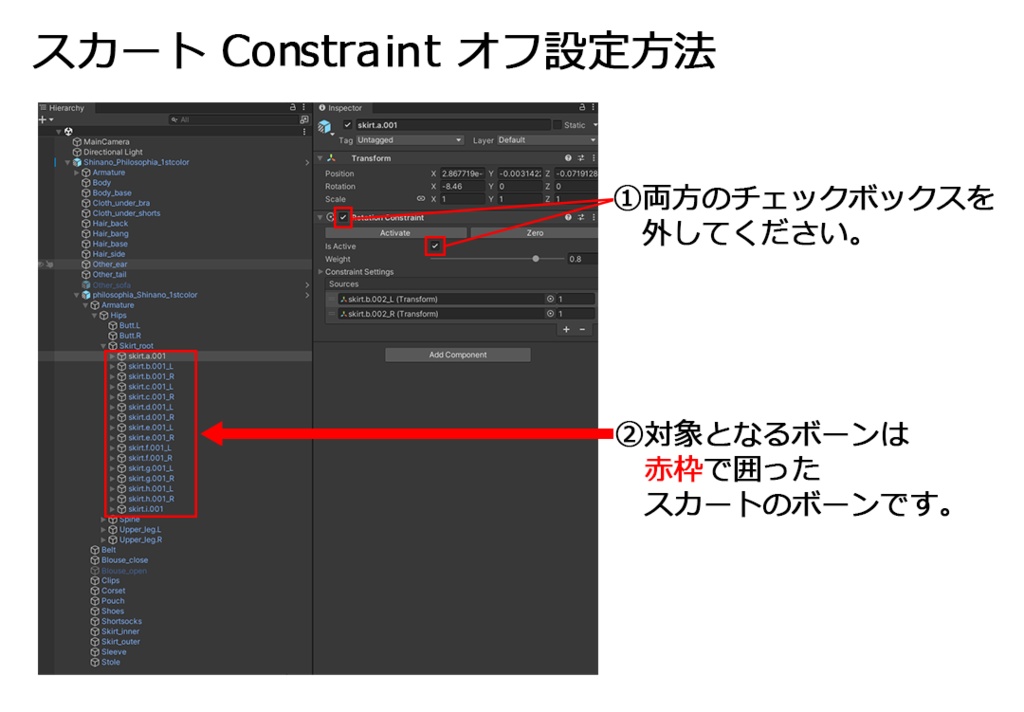Viewport: 1024px width, 712px height.
Task: Open Transform component presets icon
Action: [581, 158]
